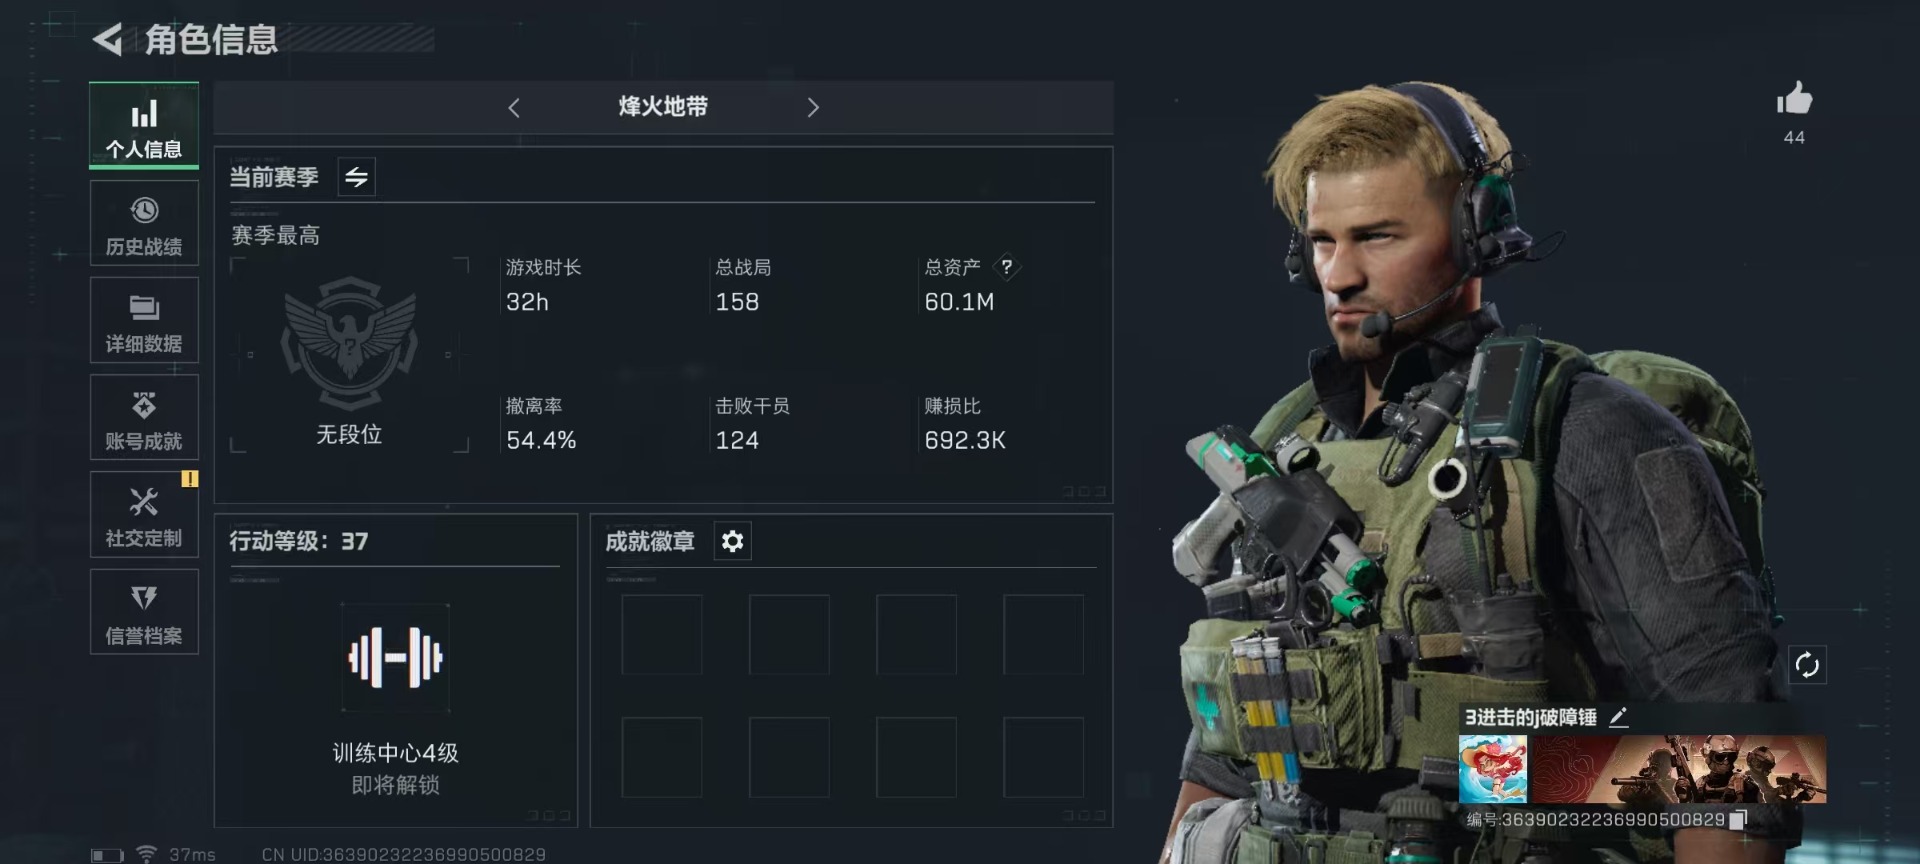Screen dimensions: 1920x864
Task: Switch to next mode with right chevron
Action: (x=813, y=108)
